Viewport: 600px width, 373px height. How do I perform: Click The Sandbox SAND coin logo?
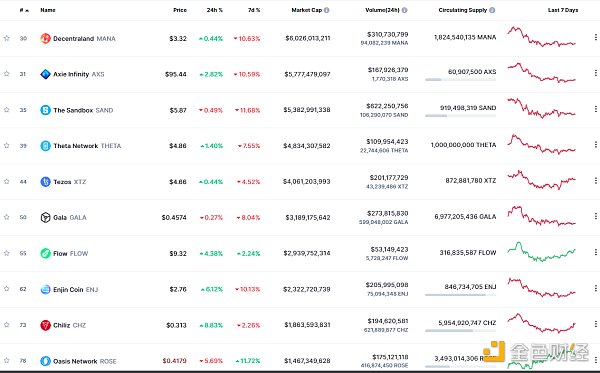pyautogui.click(x=46, y=110)
